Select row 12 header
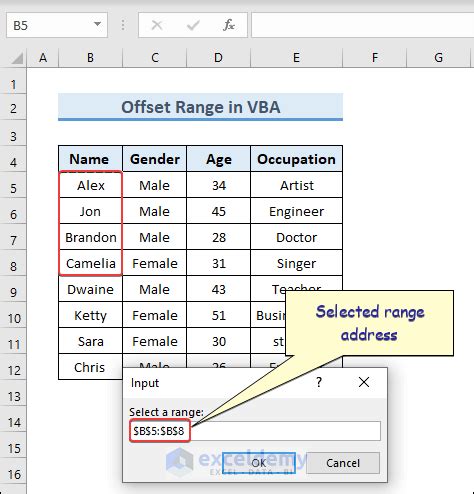Image resolution: width=474 pixels, height=494 pixels. point(13,367)
